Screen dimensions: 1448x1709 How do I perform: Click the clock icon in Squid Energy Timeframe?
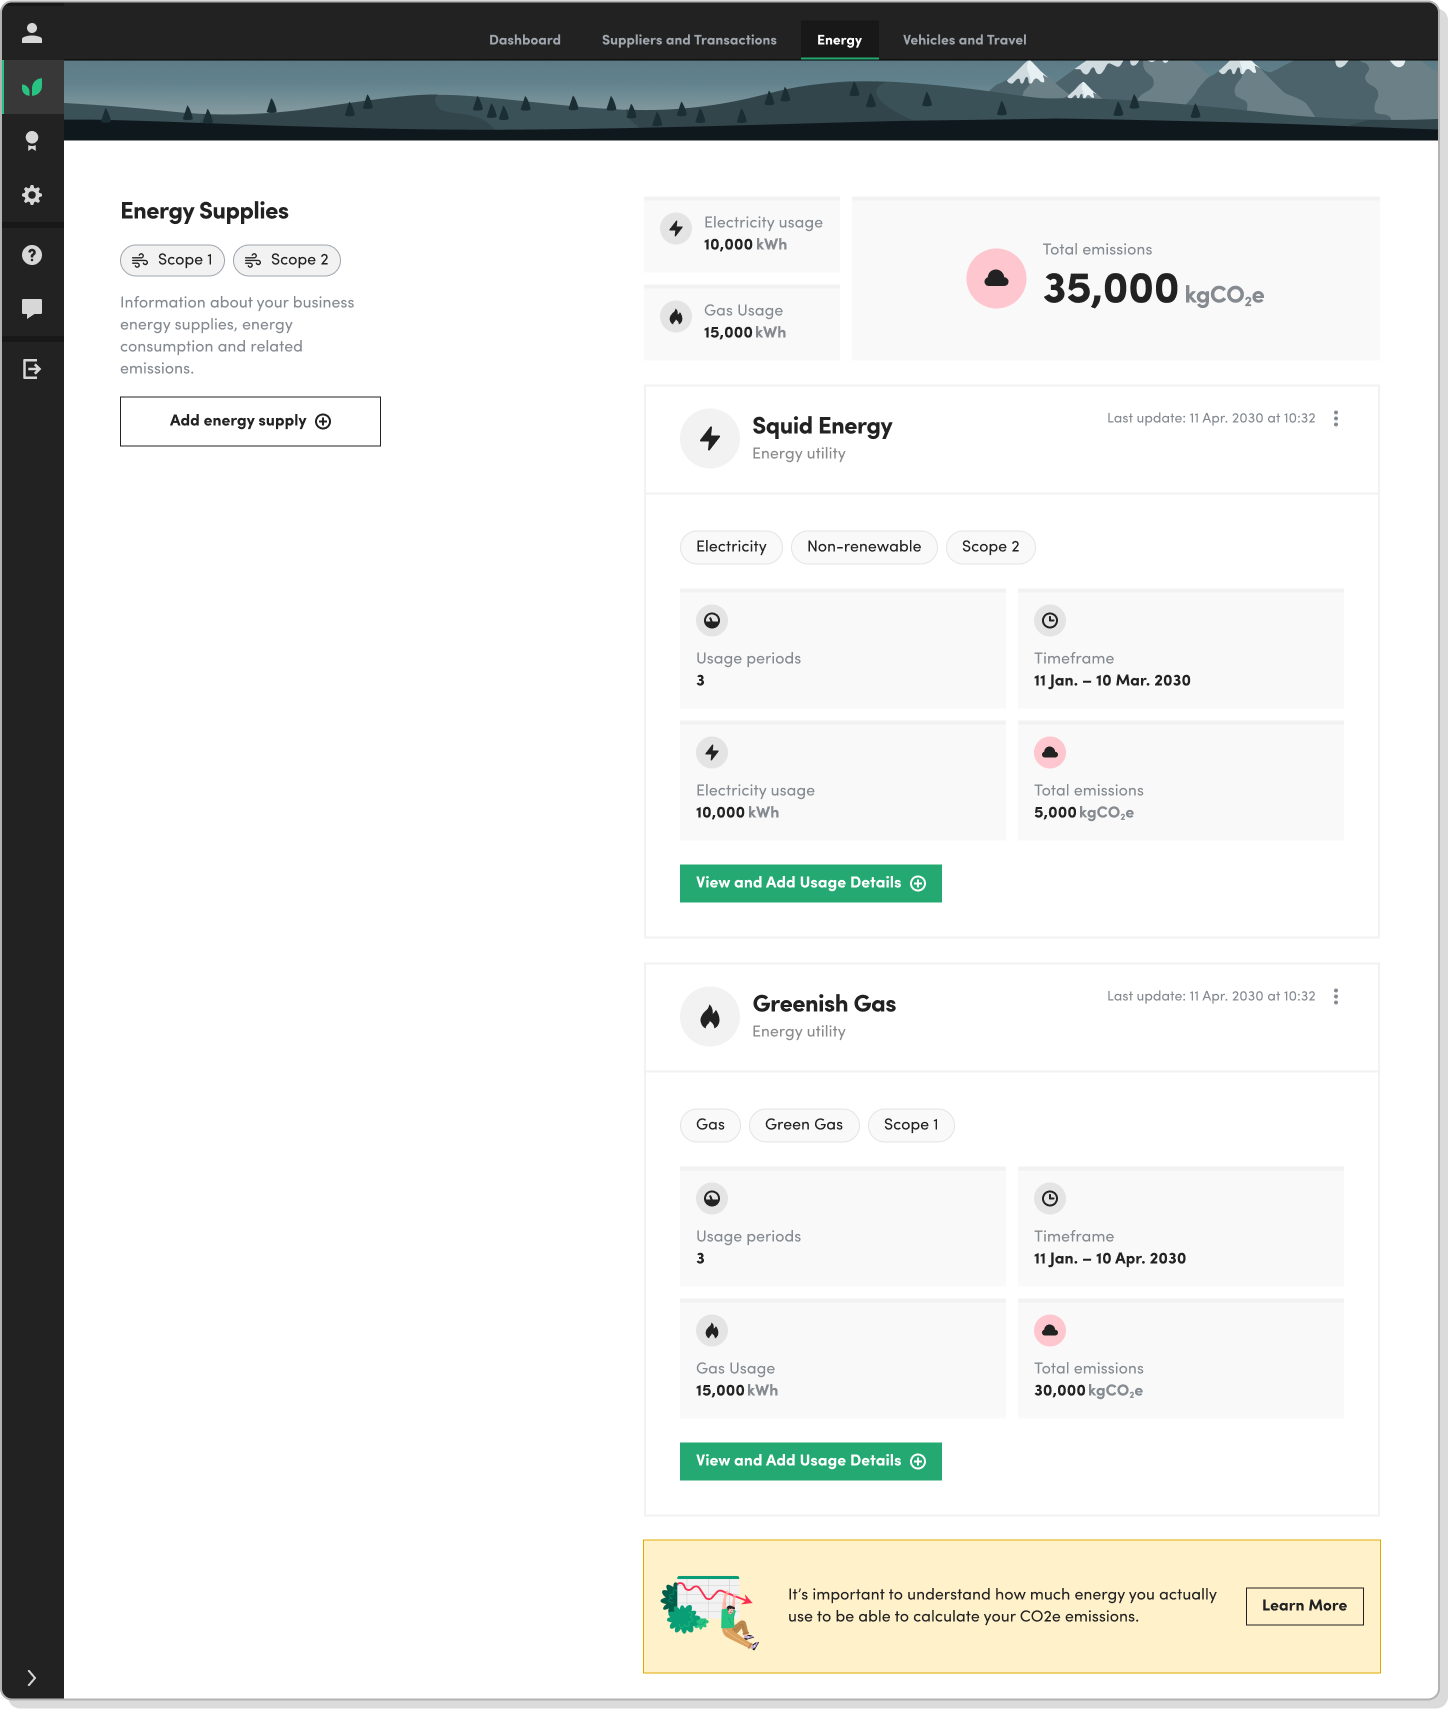[1050, 620]
